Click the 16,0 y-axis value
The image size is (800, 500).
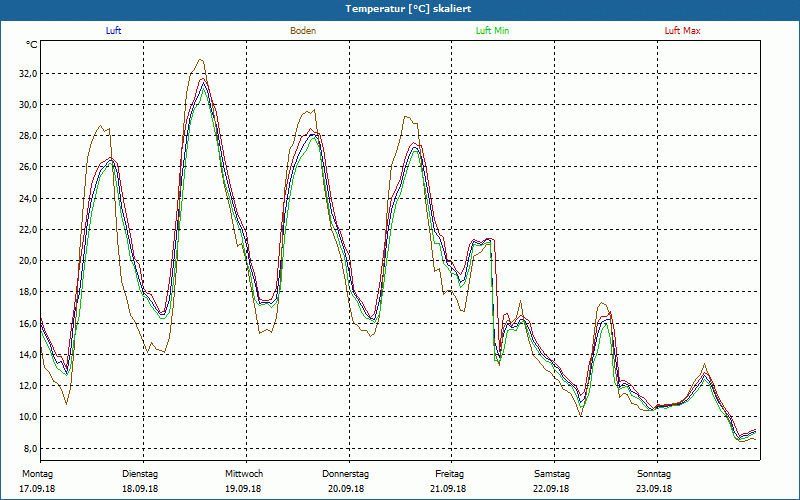pyautogui.click(x=28, y=323)
